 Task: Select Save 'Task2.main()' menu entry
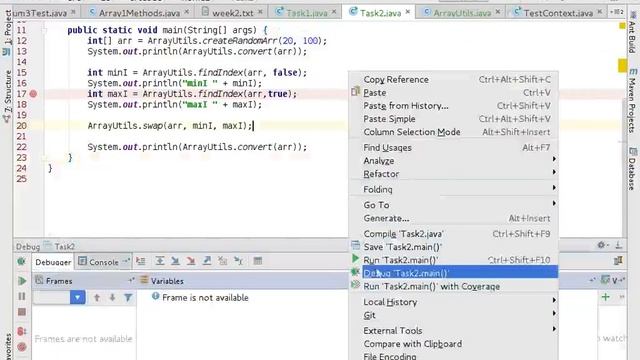point(453,247)
